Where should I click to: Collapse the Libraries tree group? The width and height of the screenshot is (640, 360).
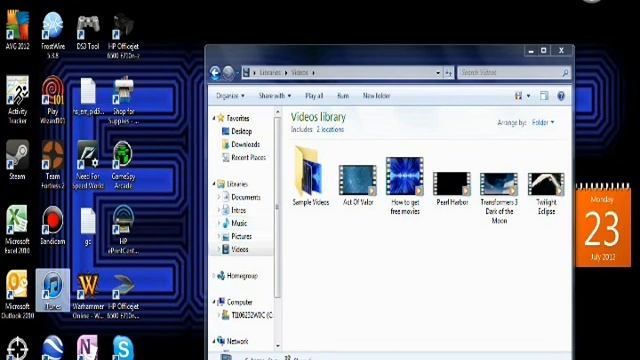pyautogui.click(x=214, y=184)
